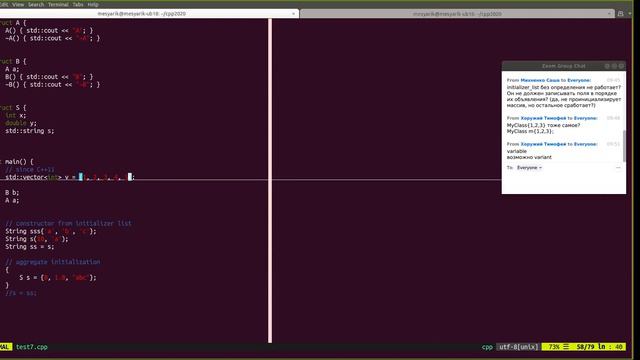Click the 'String sss{' code line
The height and width of the screenshot is (360, 640).
coord(51,231)
